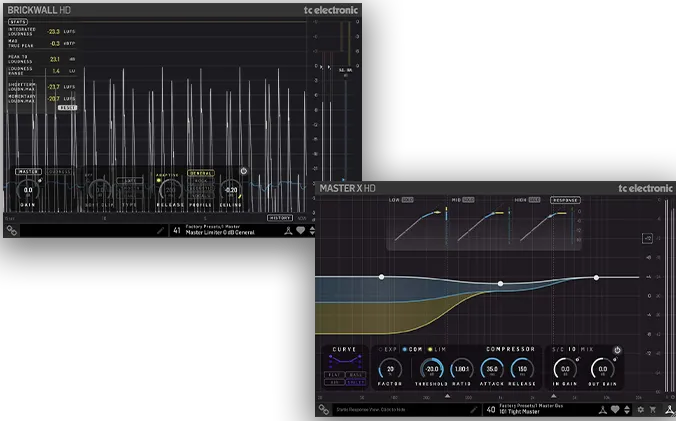Viewport: 676px width, 421px height.
Task: Click the Out Gain knob
Action: pyautogui.click(x=602, y=369)
